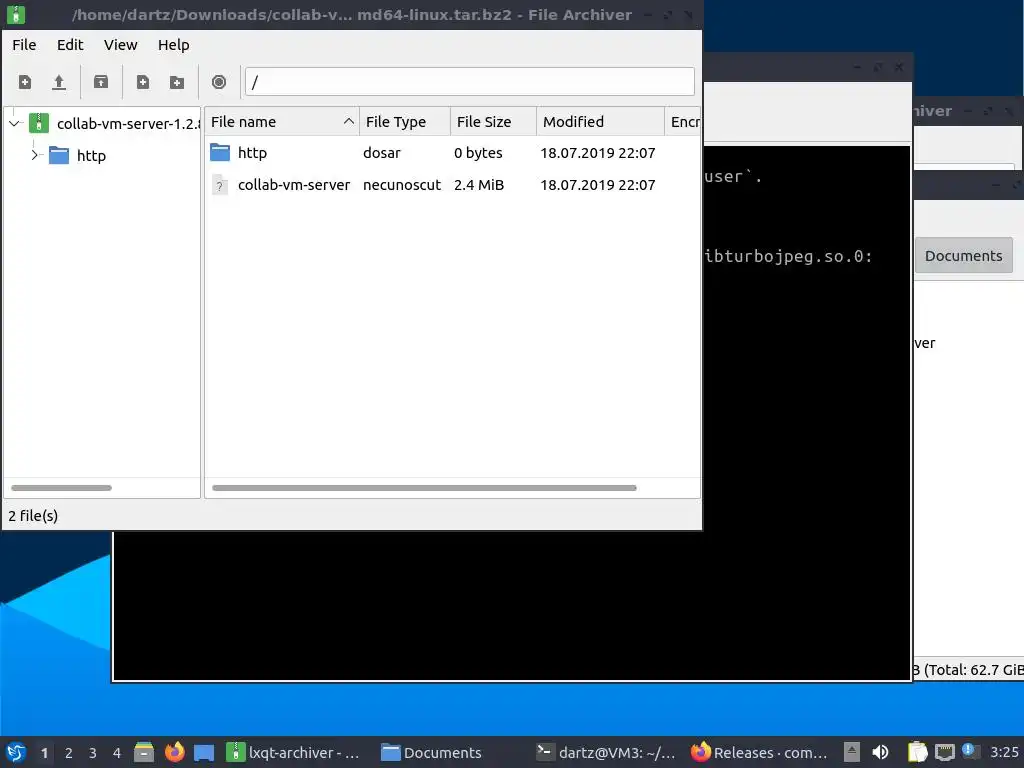
Task: Sort by File name column header
Action: (281, 122)
